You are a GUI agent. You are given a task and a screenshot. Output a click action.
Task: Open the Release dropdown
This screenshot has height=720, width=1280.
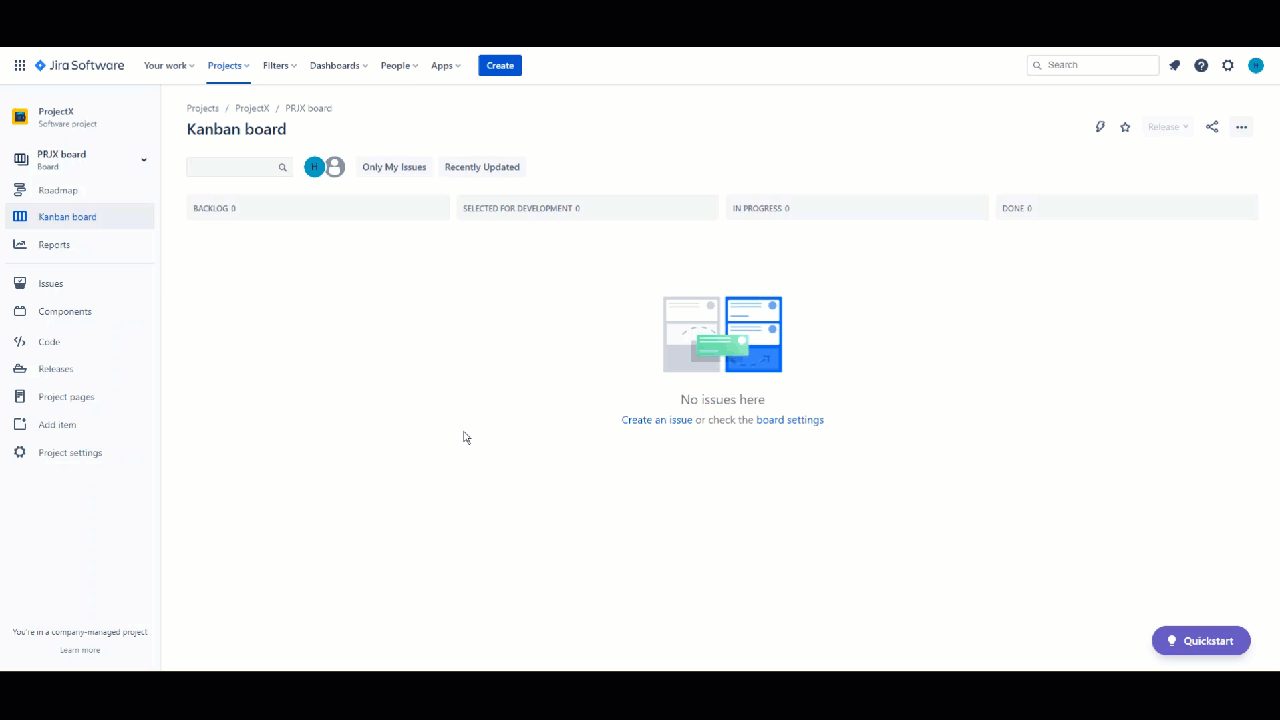point(1167,126)
